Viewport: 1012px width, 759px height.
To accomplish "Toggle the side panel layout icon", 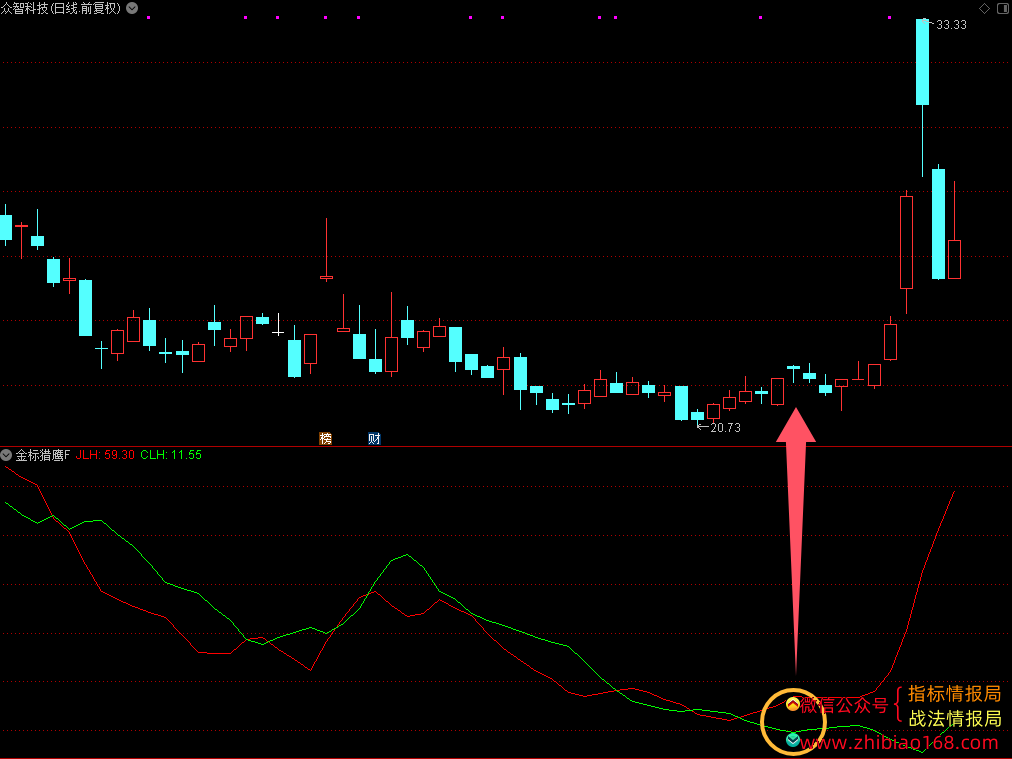I will [1003, 8].
